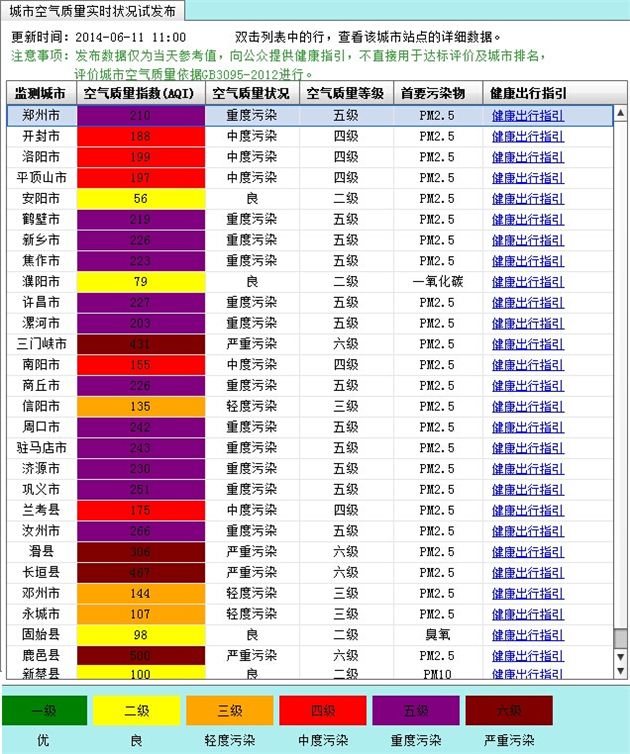Select the 洛阳市 city name cell
The image size is (630, 754).
click(42, 157)
